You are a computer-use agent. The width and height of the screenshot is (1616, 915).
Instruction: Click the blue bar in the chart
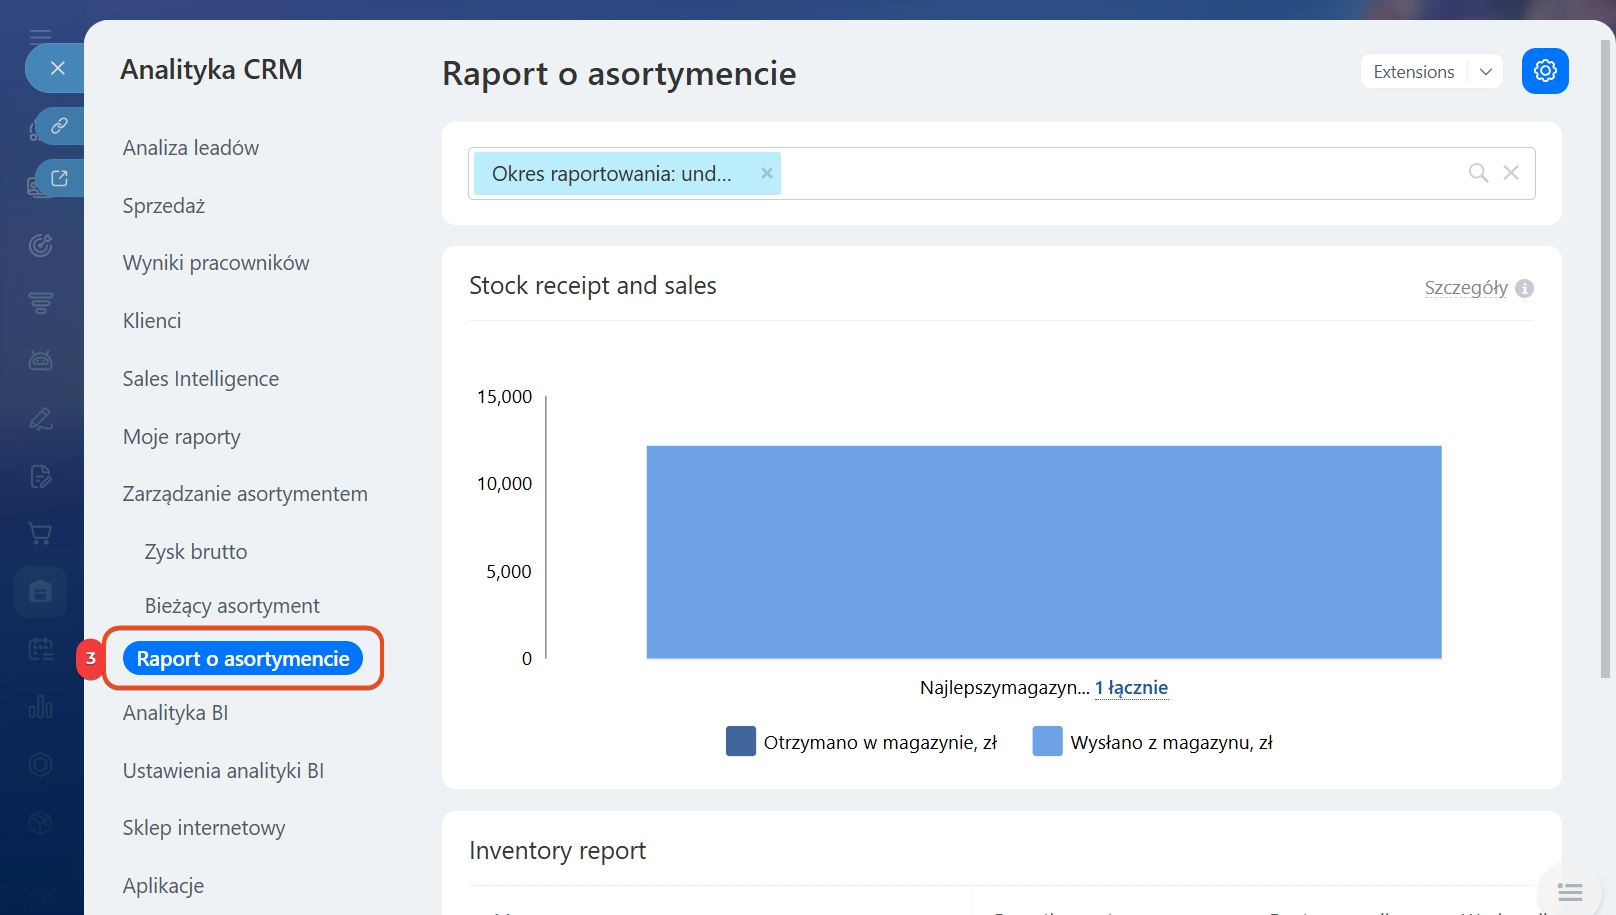coord(1043,552)
